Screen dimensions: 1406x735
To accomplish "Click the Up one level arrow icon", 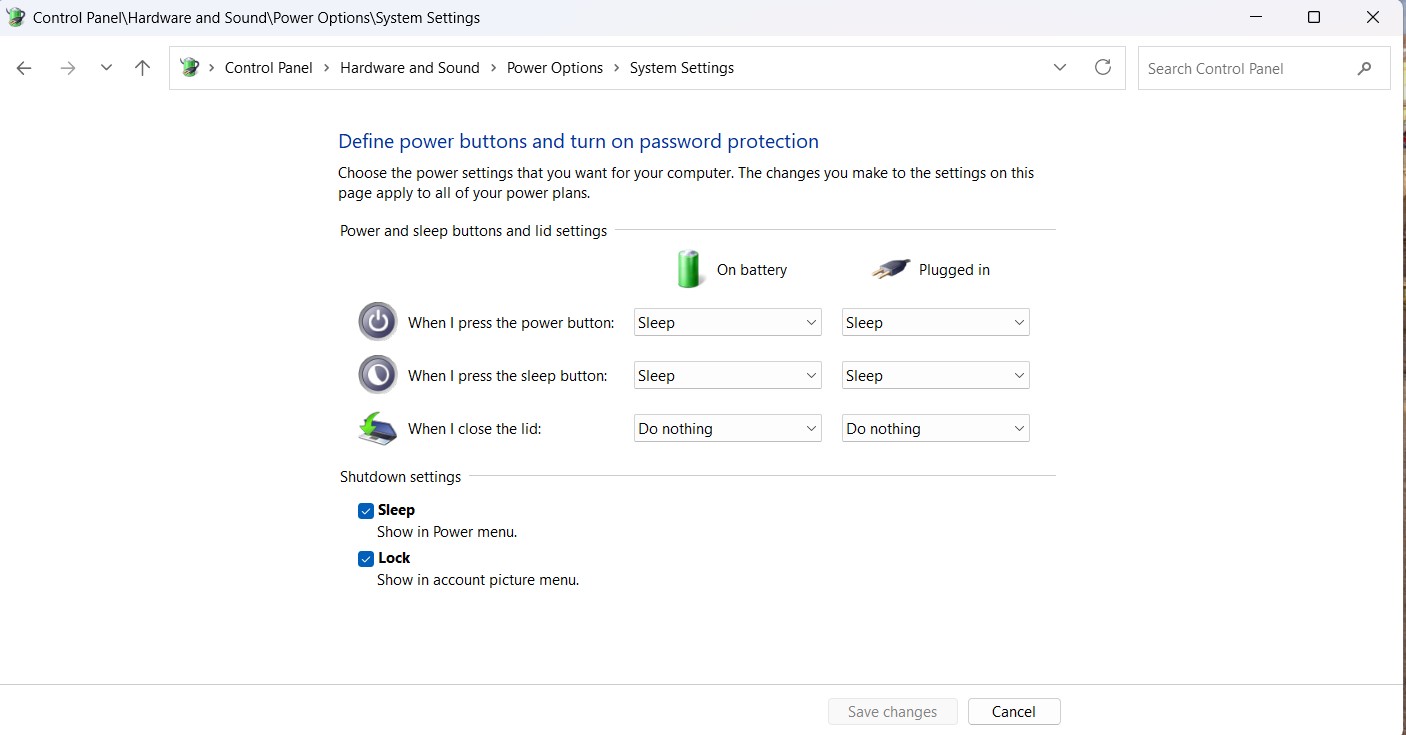I will click(x=142, y=68).
